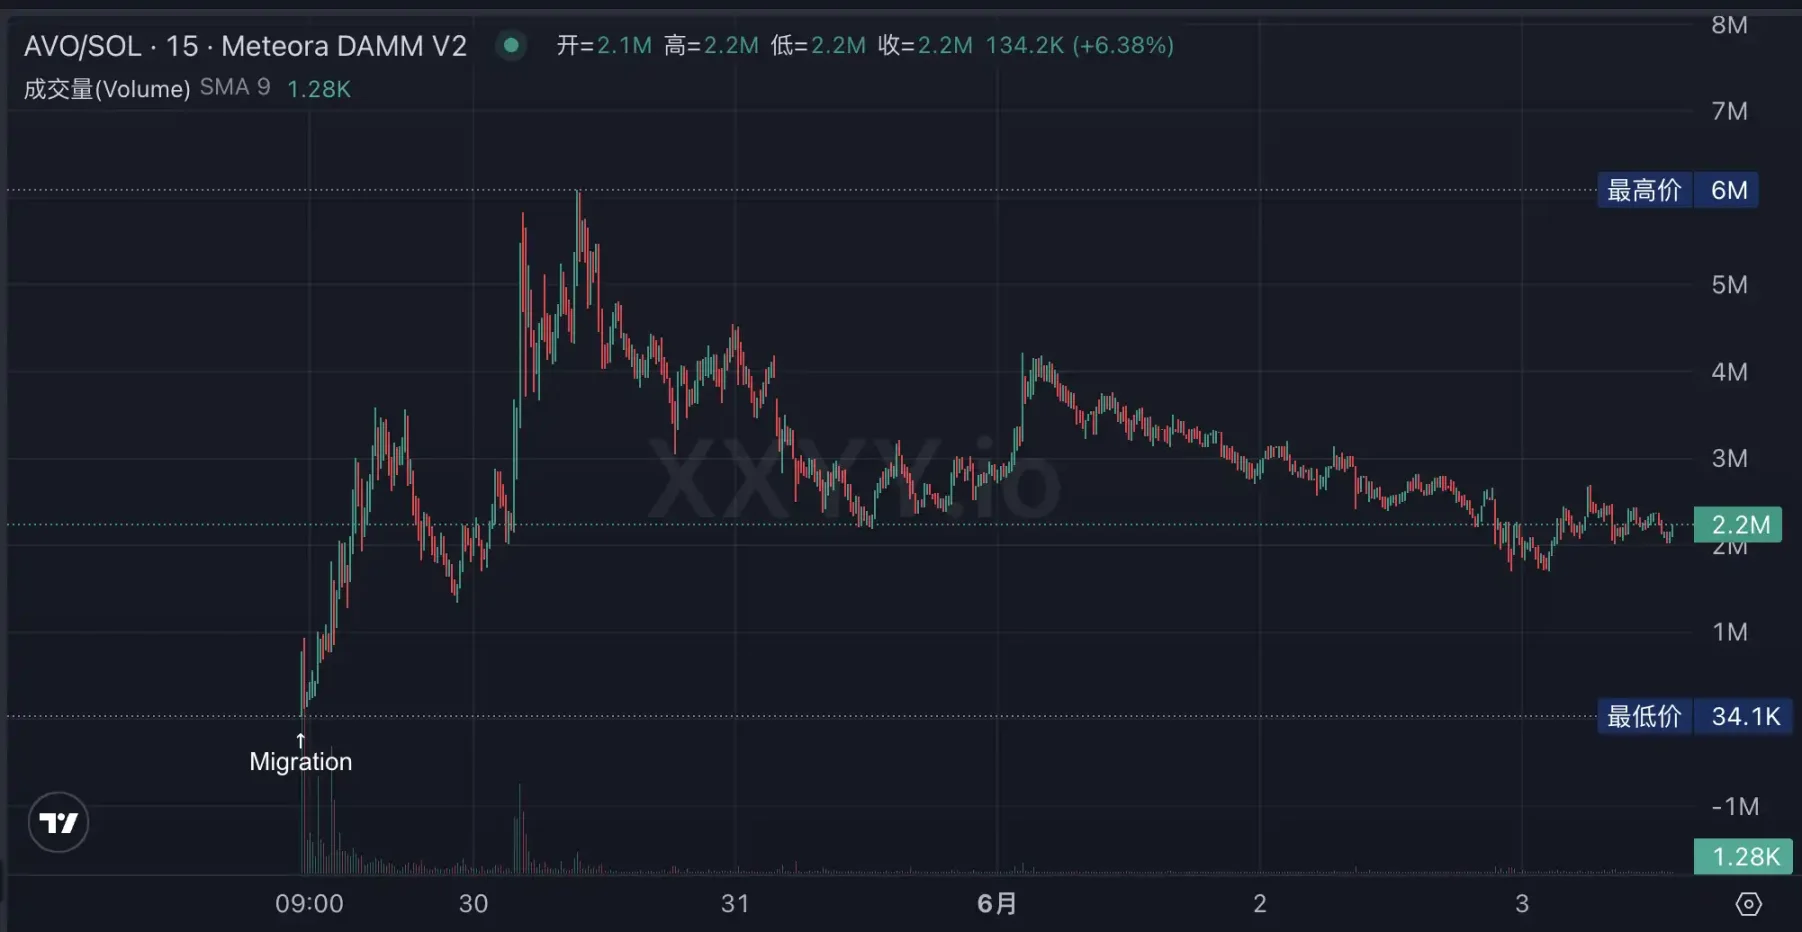Click the green 2.2M current price tag
1802x932 pixels.
point(1738,524)
